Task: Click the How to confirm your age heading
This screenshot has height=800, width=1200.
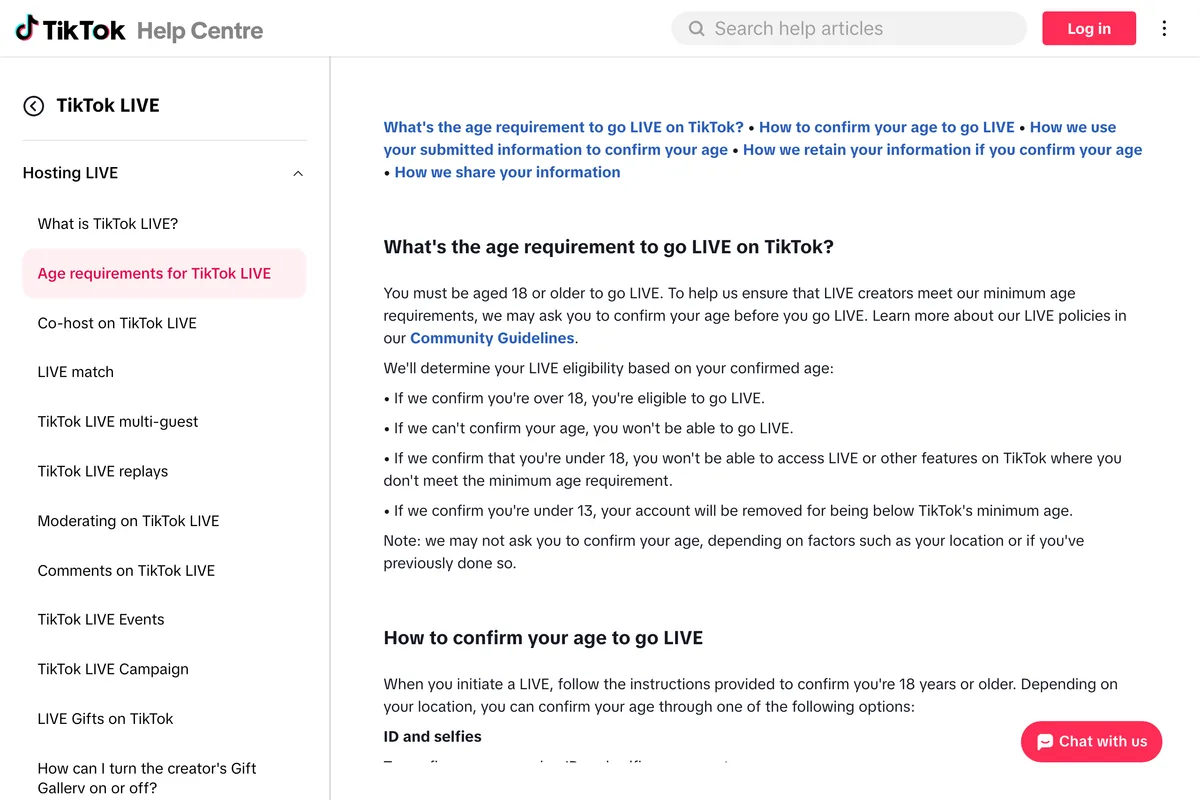Action: point(543,638)
